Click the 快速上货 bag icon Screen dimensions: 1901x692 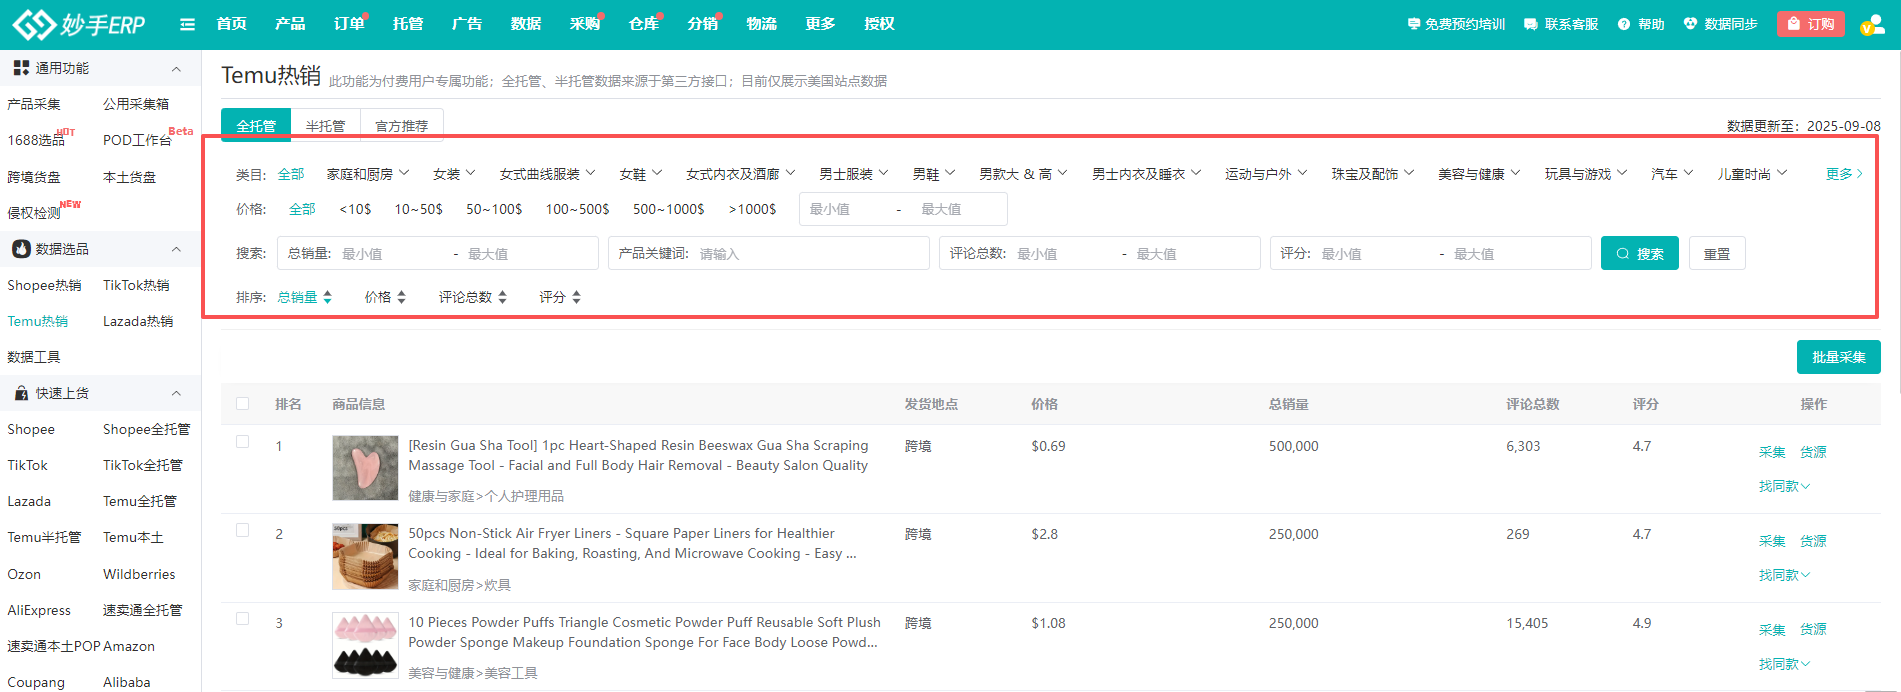click(21, 393)
